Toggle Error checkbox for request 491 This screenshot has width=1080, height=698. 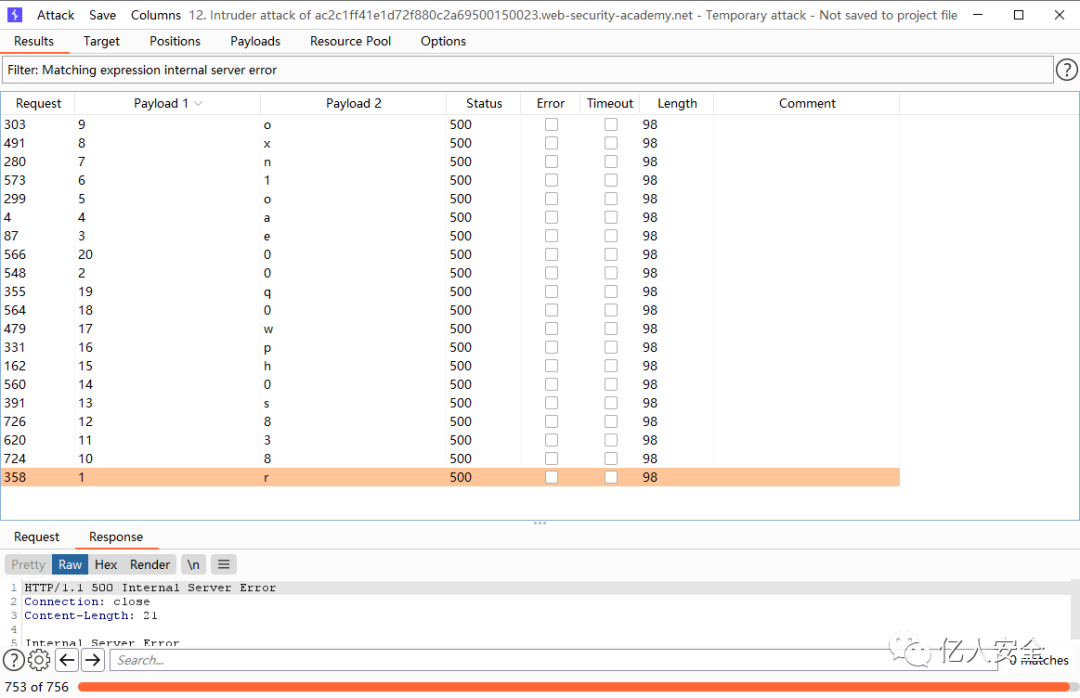point(551,143)
